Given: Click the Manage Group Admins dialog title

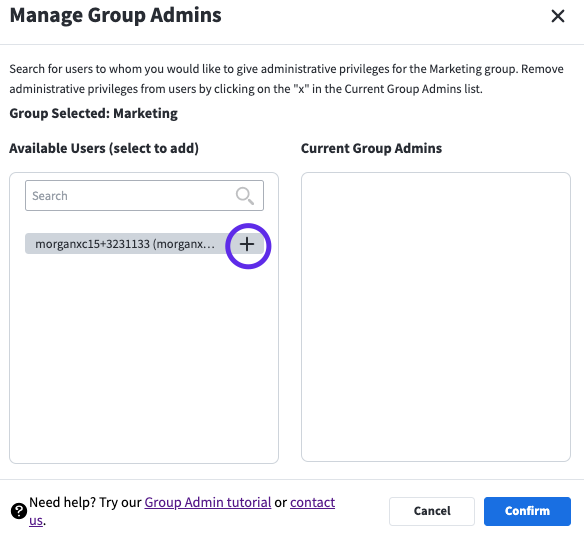Looking at the screenshot, I should 115,16.
